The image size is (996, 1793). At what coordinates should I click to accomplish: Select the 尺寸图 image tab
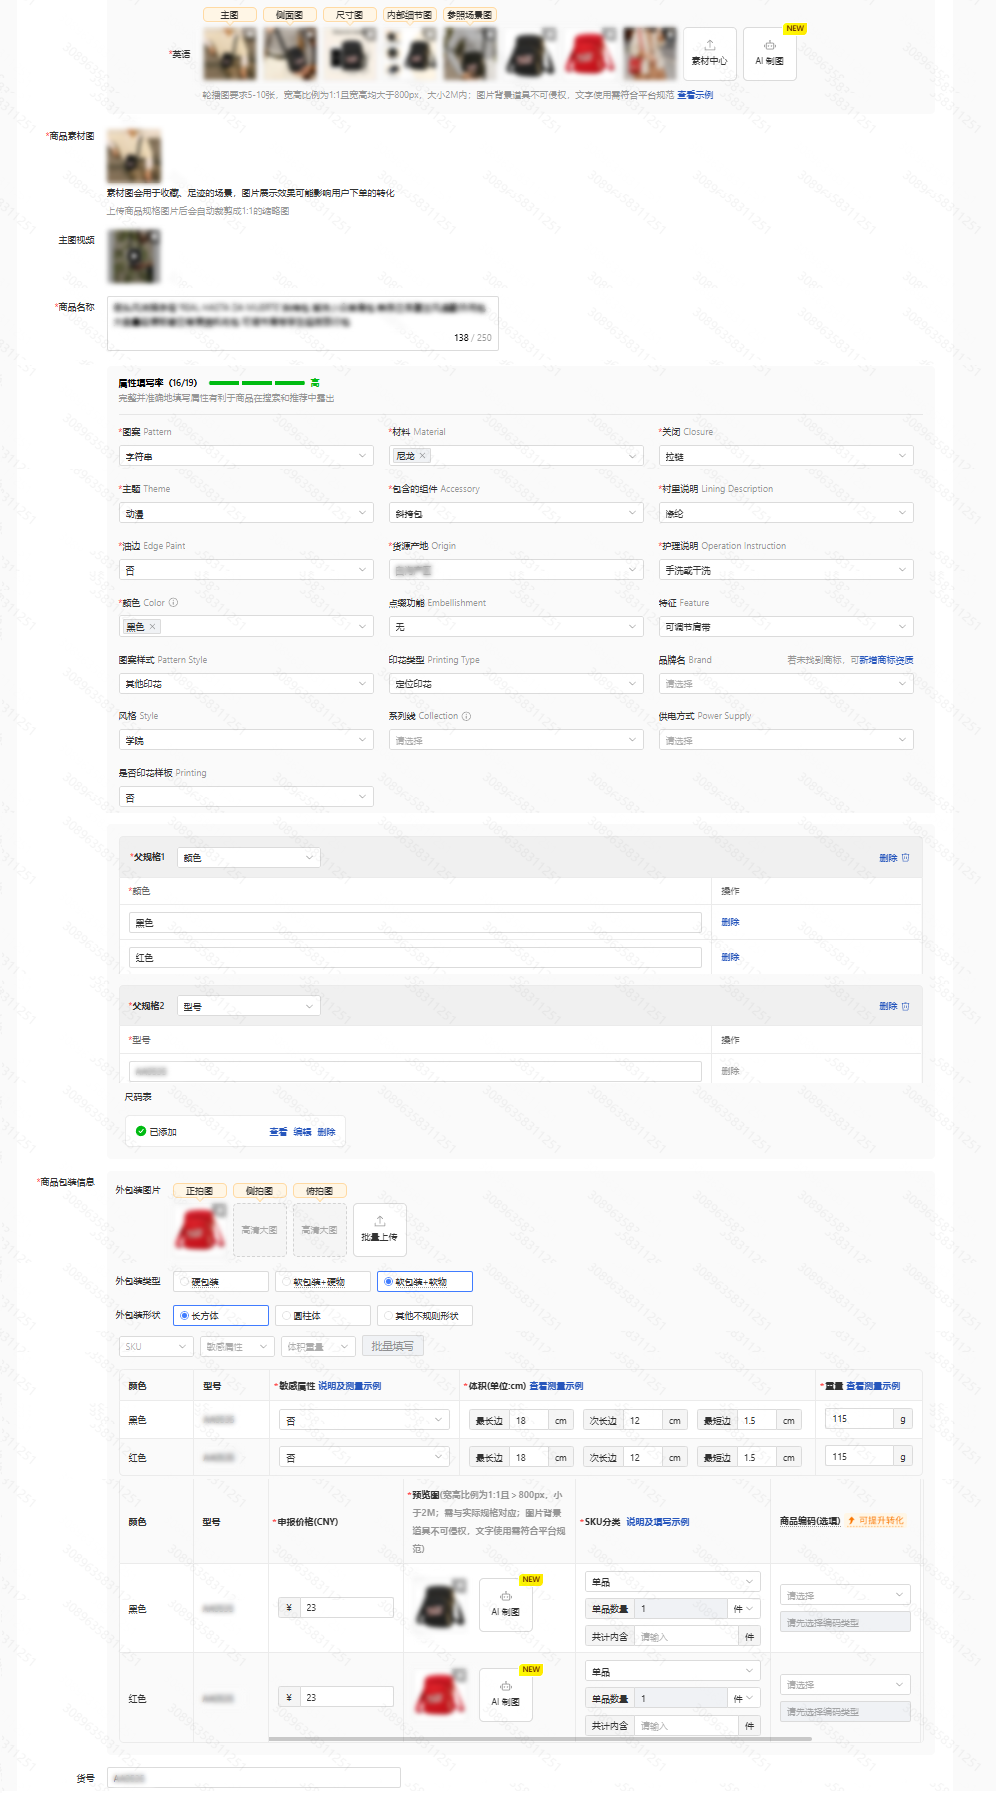(x=350, y=15)
